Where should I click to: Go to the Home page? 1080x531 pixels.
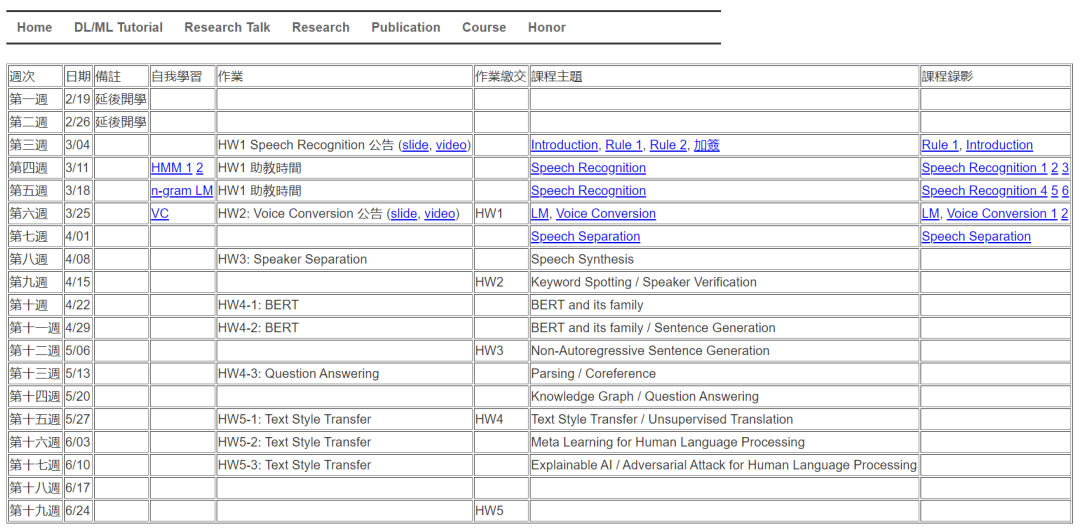click(34, 28)
